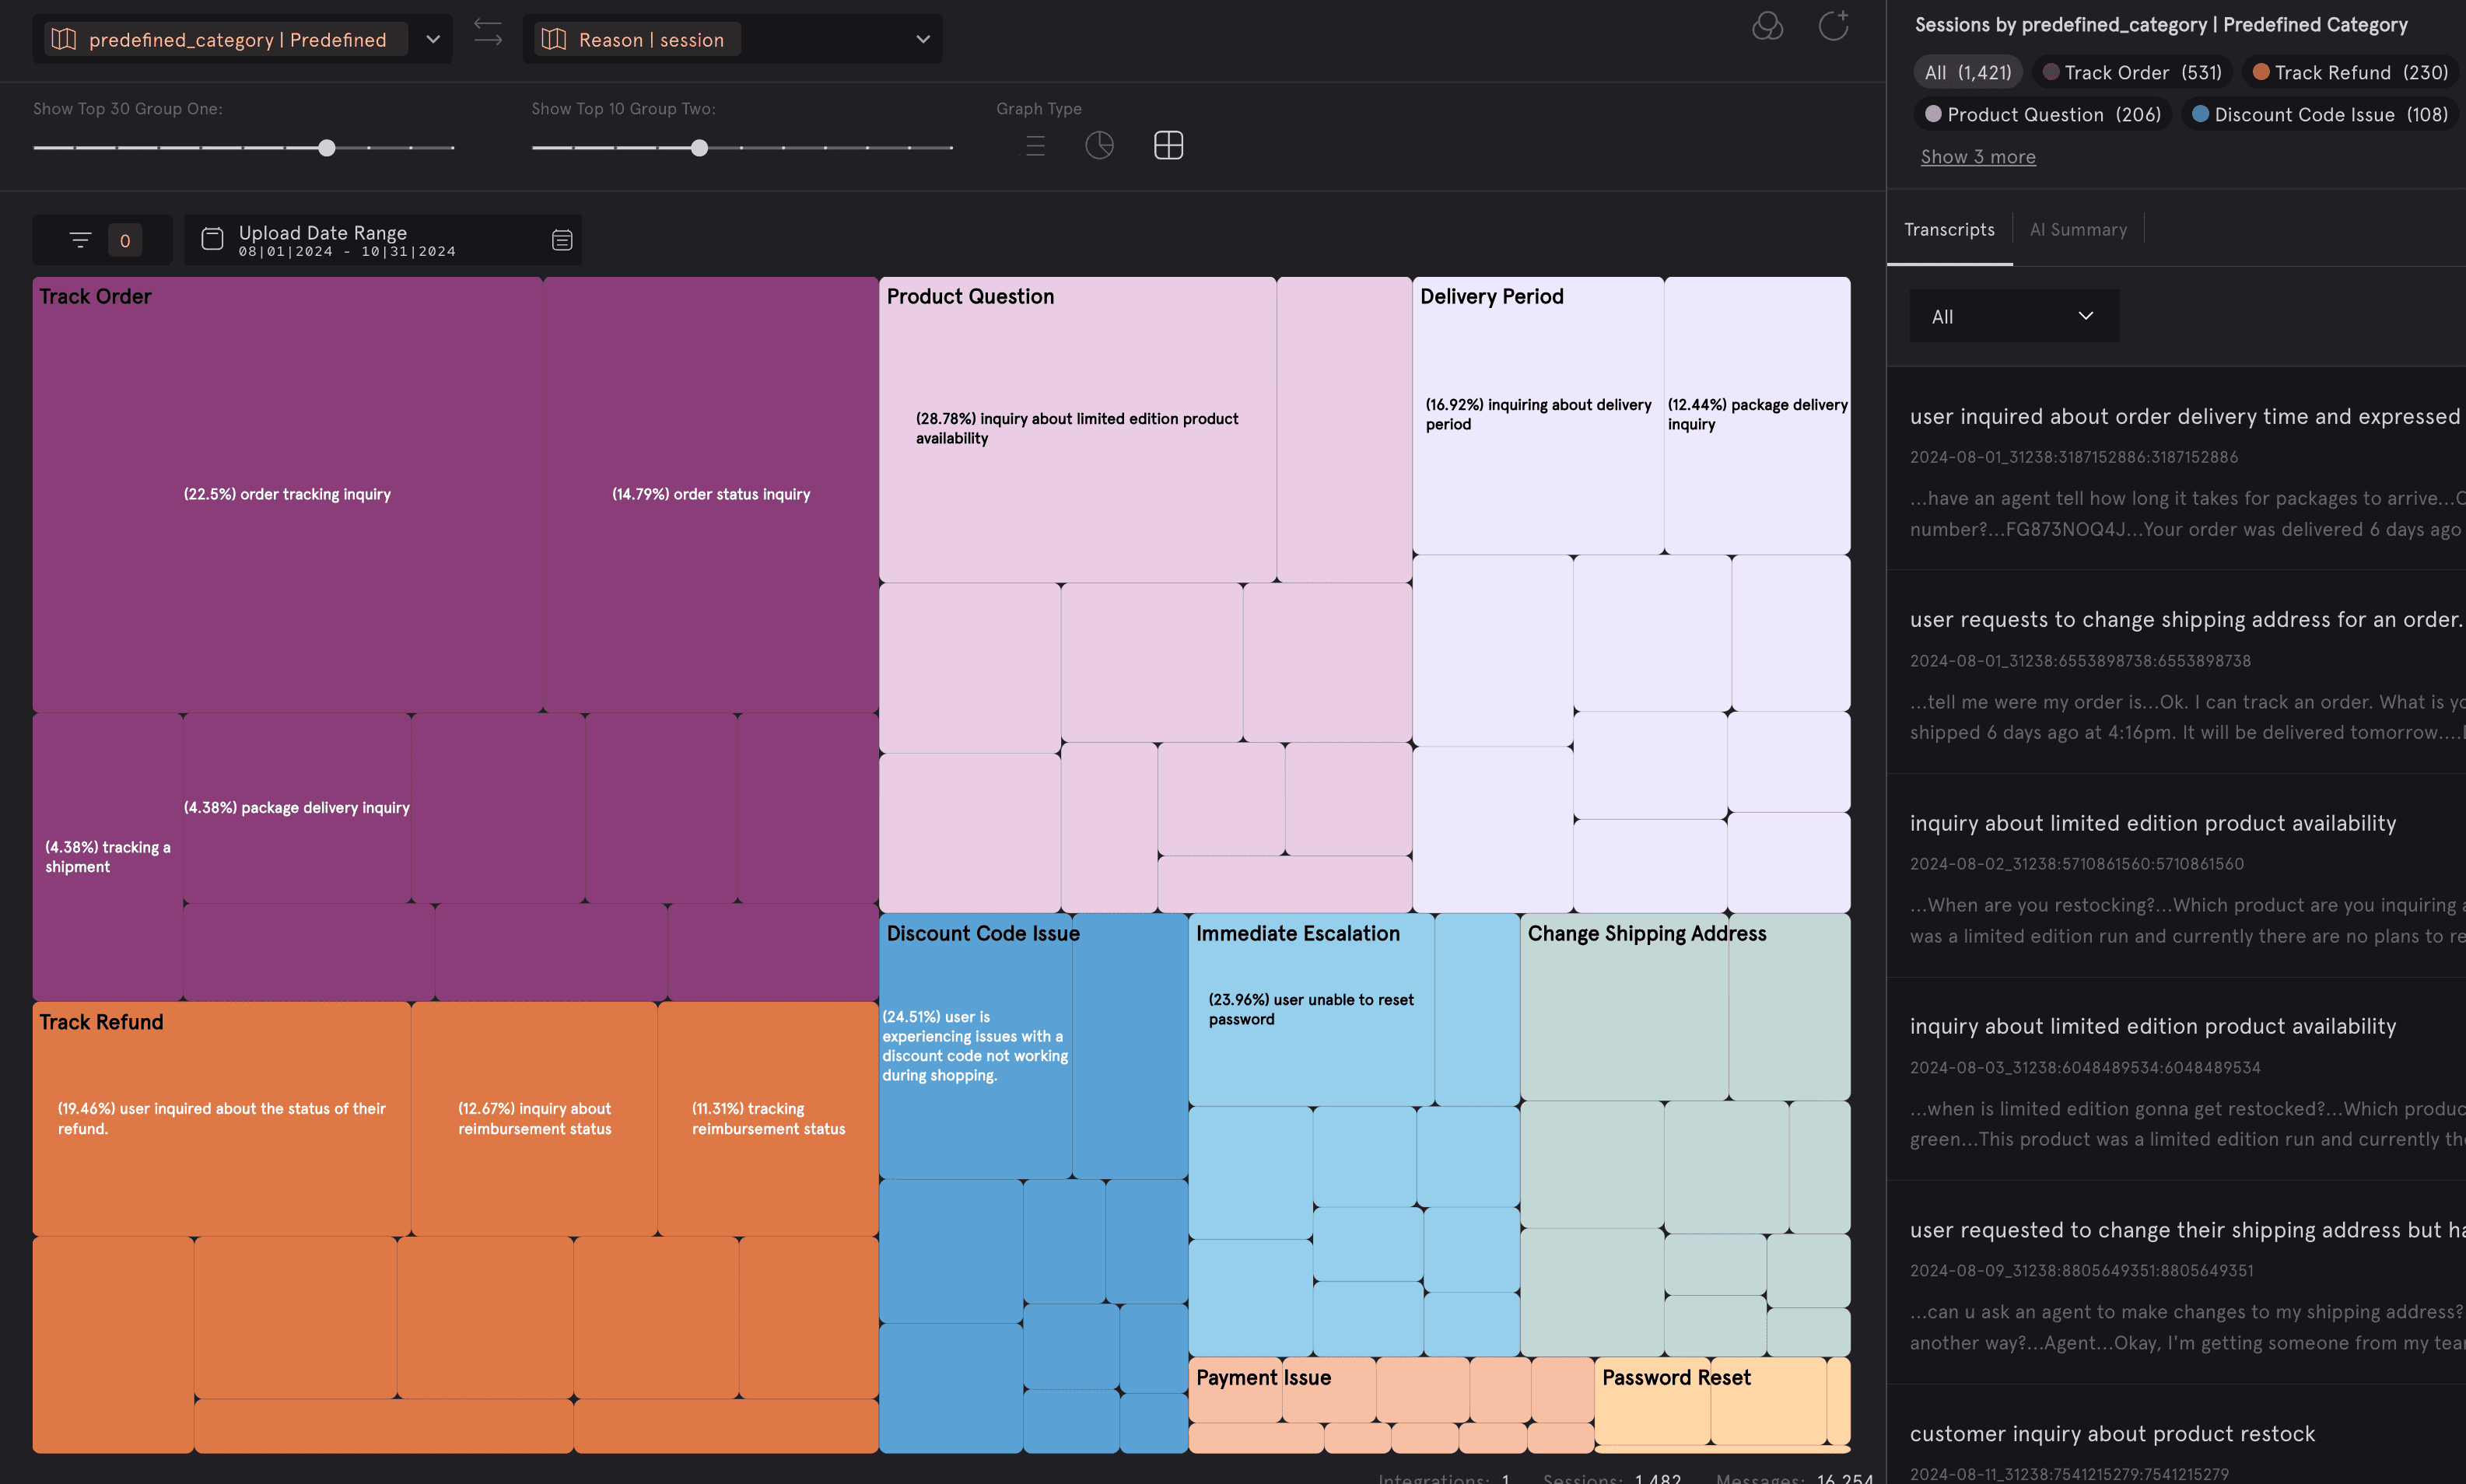
Task: Click the Show 3 more link
Action: [x=1977, y=157]
